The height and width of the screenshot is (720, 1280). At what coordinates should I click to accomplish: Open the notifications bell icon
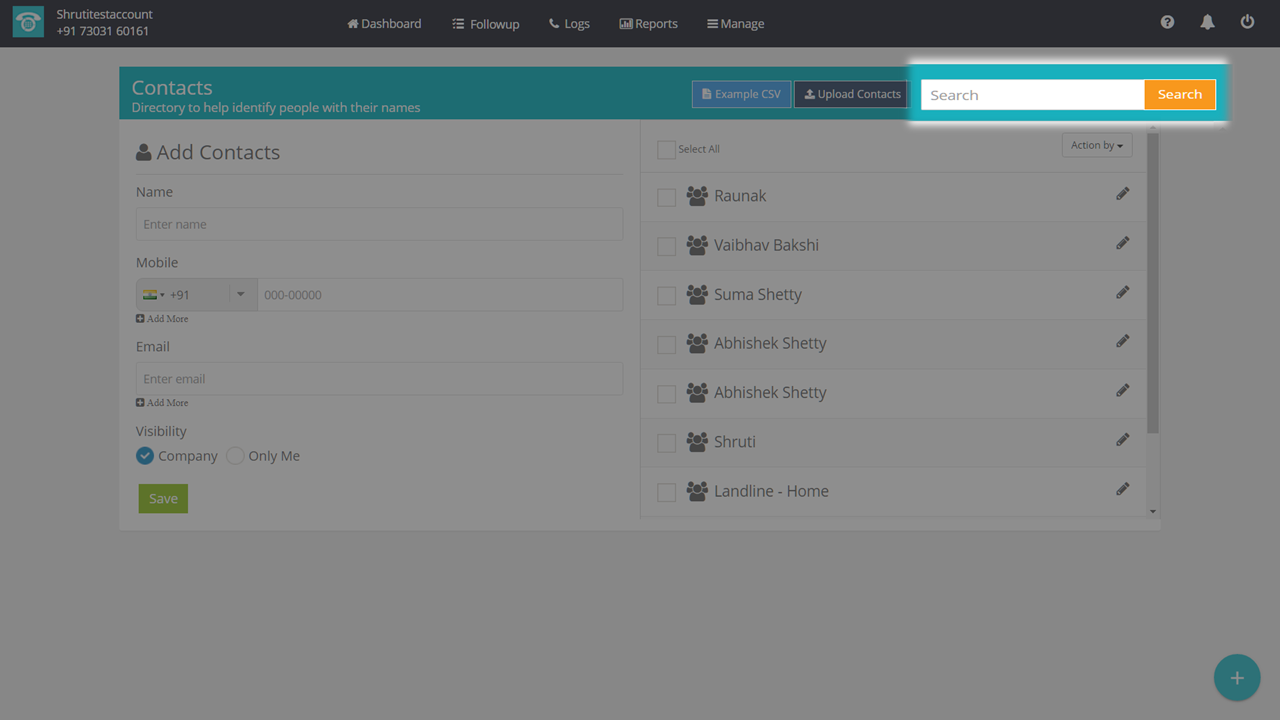click(1207, 22)
